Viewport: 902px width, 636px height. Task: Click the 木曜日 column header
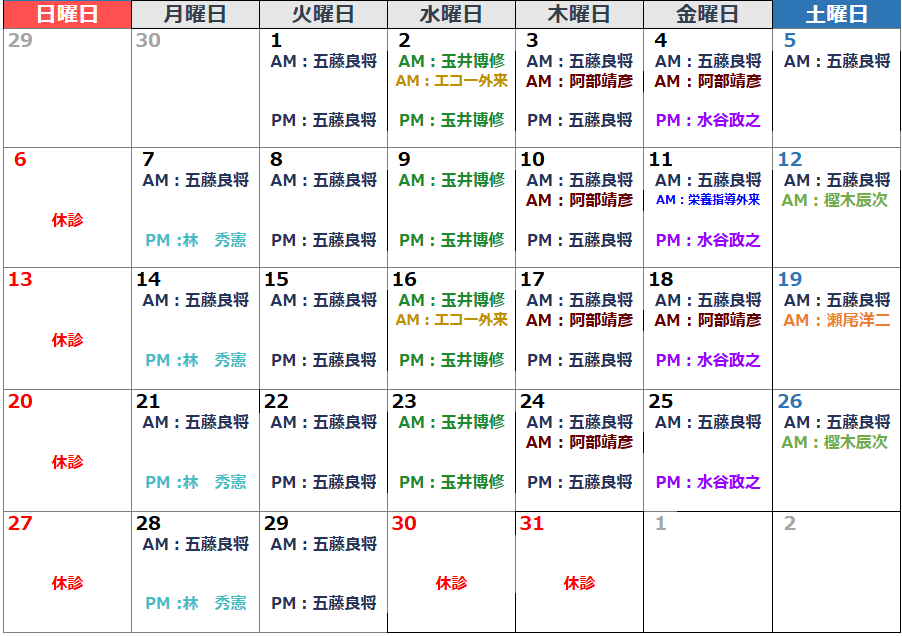[x=579, y=14]
